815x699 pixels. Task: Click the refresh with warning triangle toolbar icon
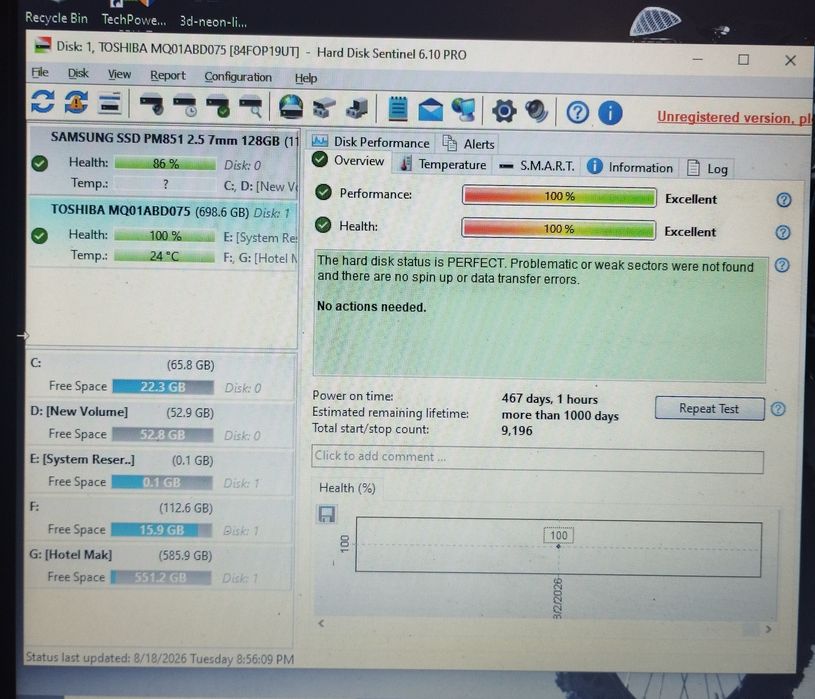(x=76, y=102)
